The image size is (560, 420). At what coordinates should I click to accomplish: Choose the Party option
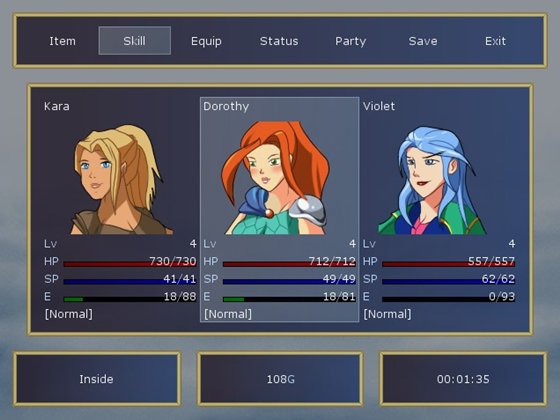click(x=351, y=41)
